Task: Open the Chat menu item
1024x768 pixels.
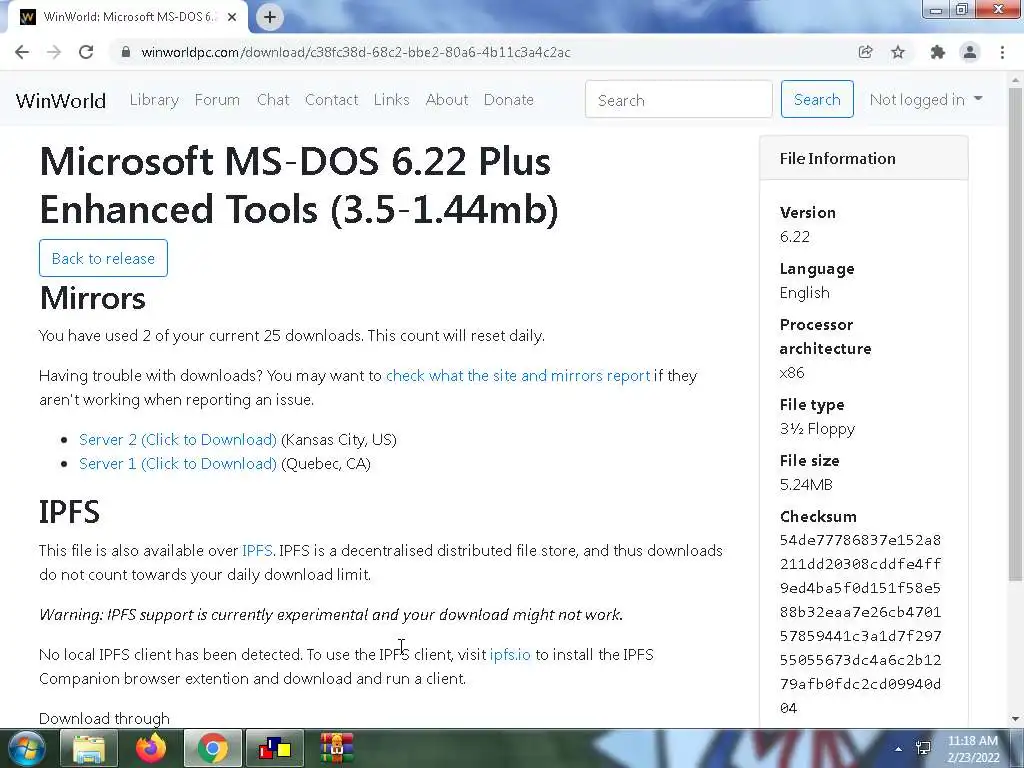Action: click(x=273, y=100)
